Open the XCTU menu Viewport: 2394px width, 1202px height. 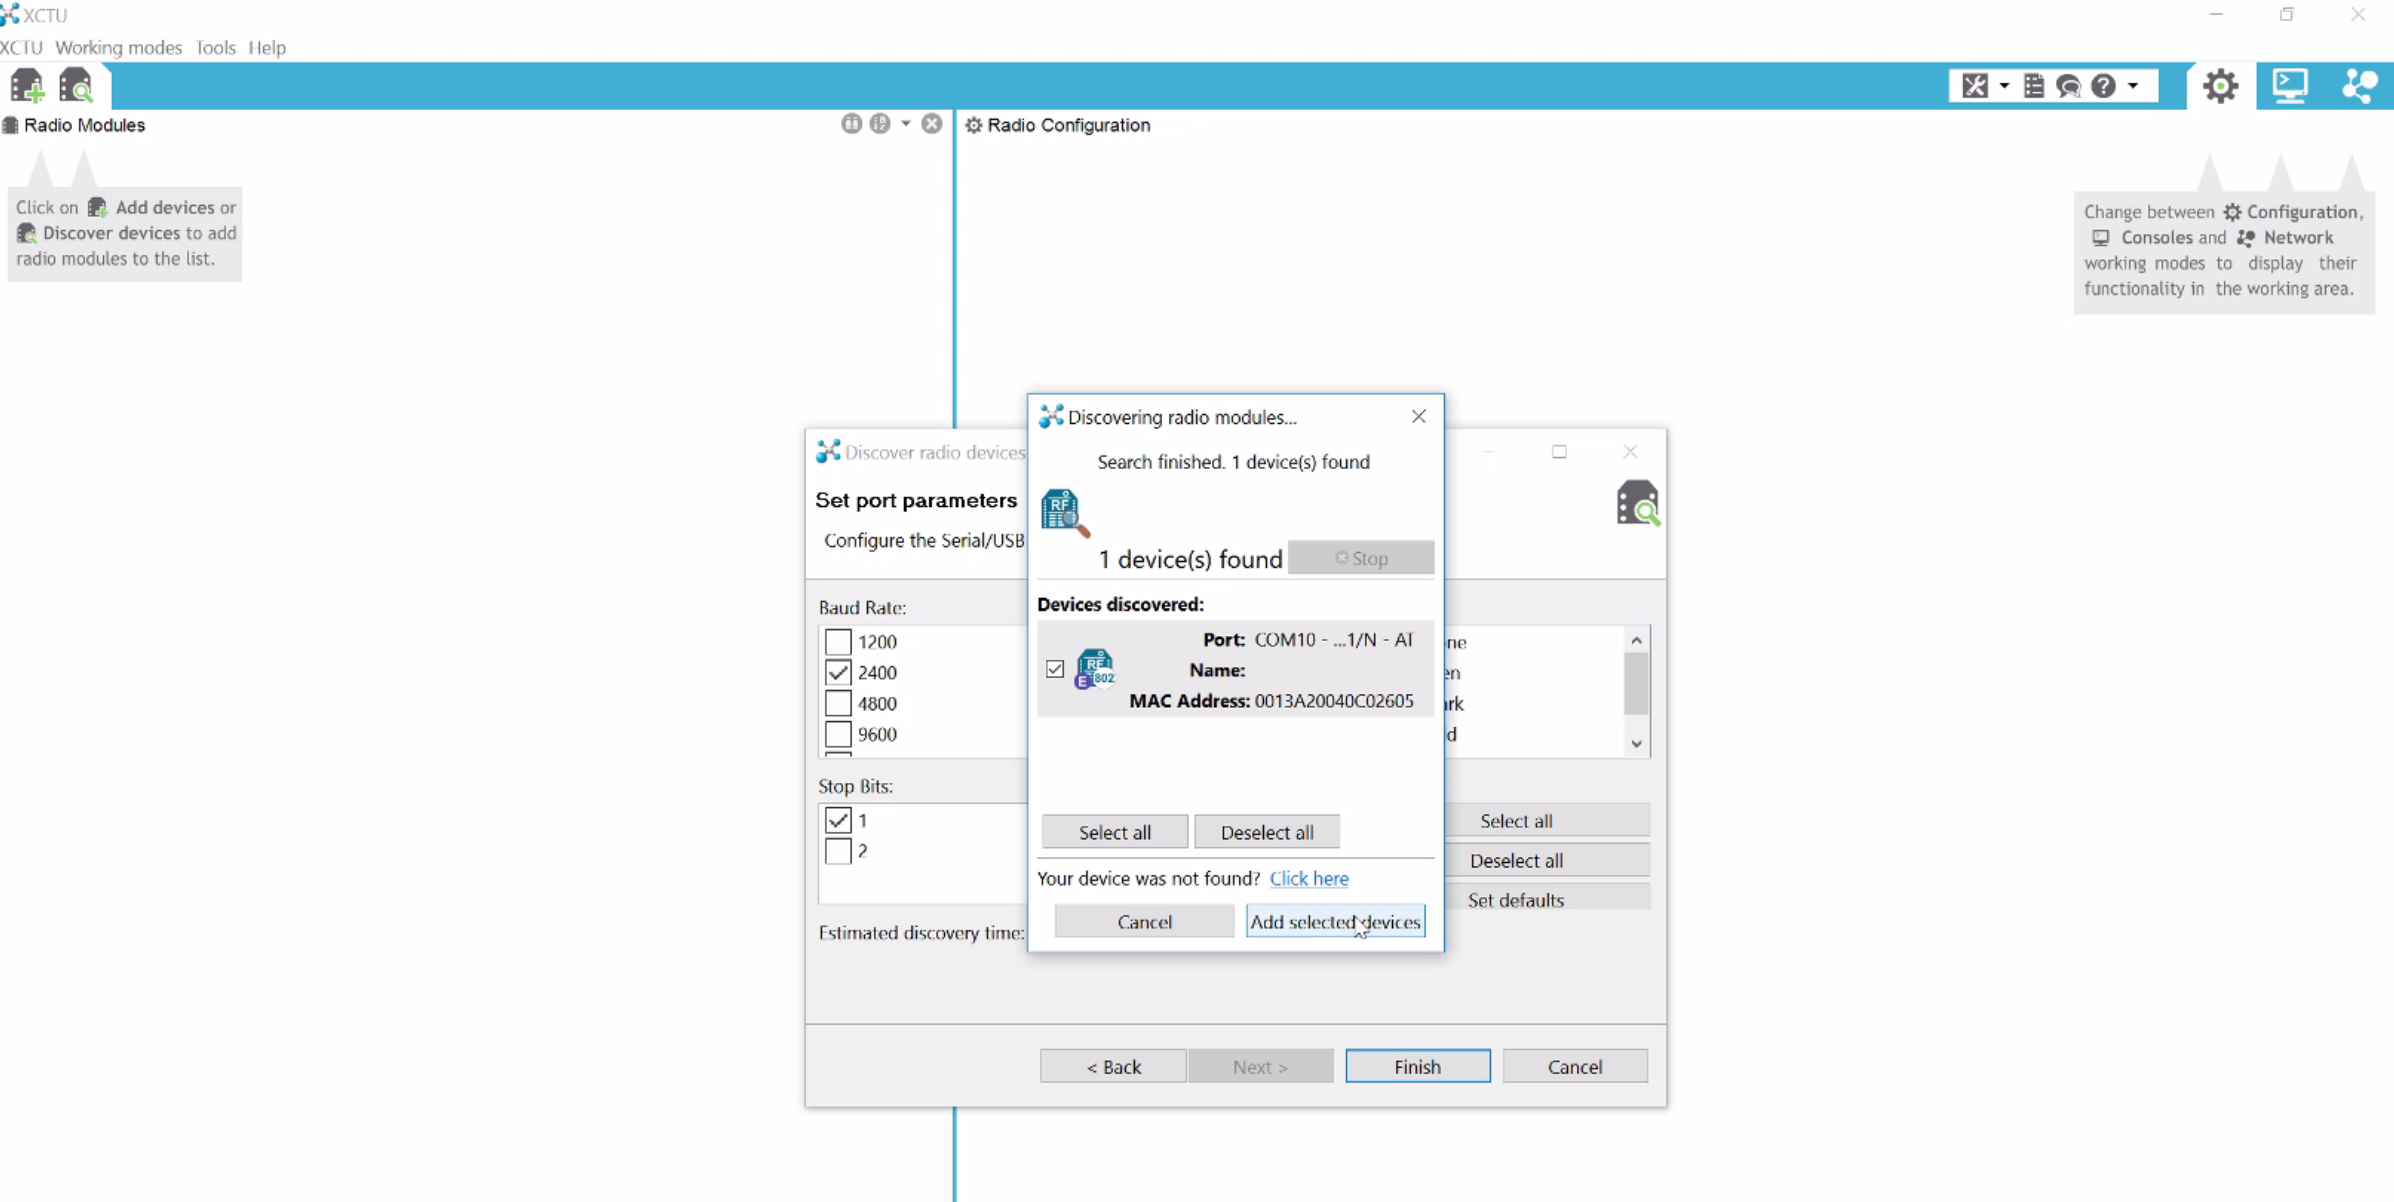(21, 47)
